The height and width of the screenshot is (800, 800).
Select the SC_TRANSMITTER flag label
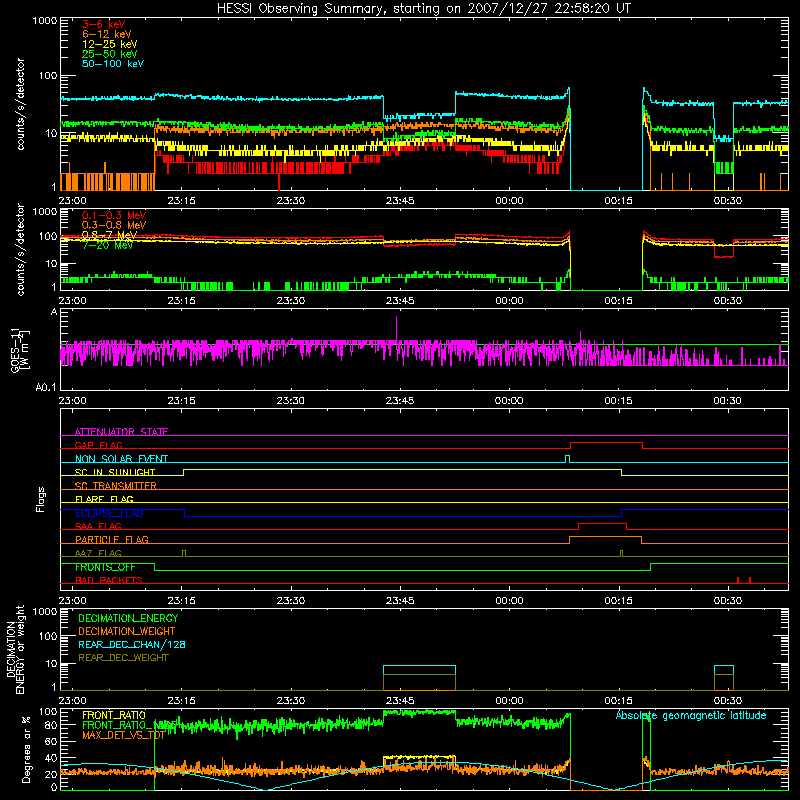116,486
